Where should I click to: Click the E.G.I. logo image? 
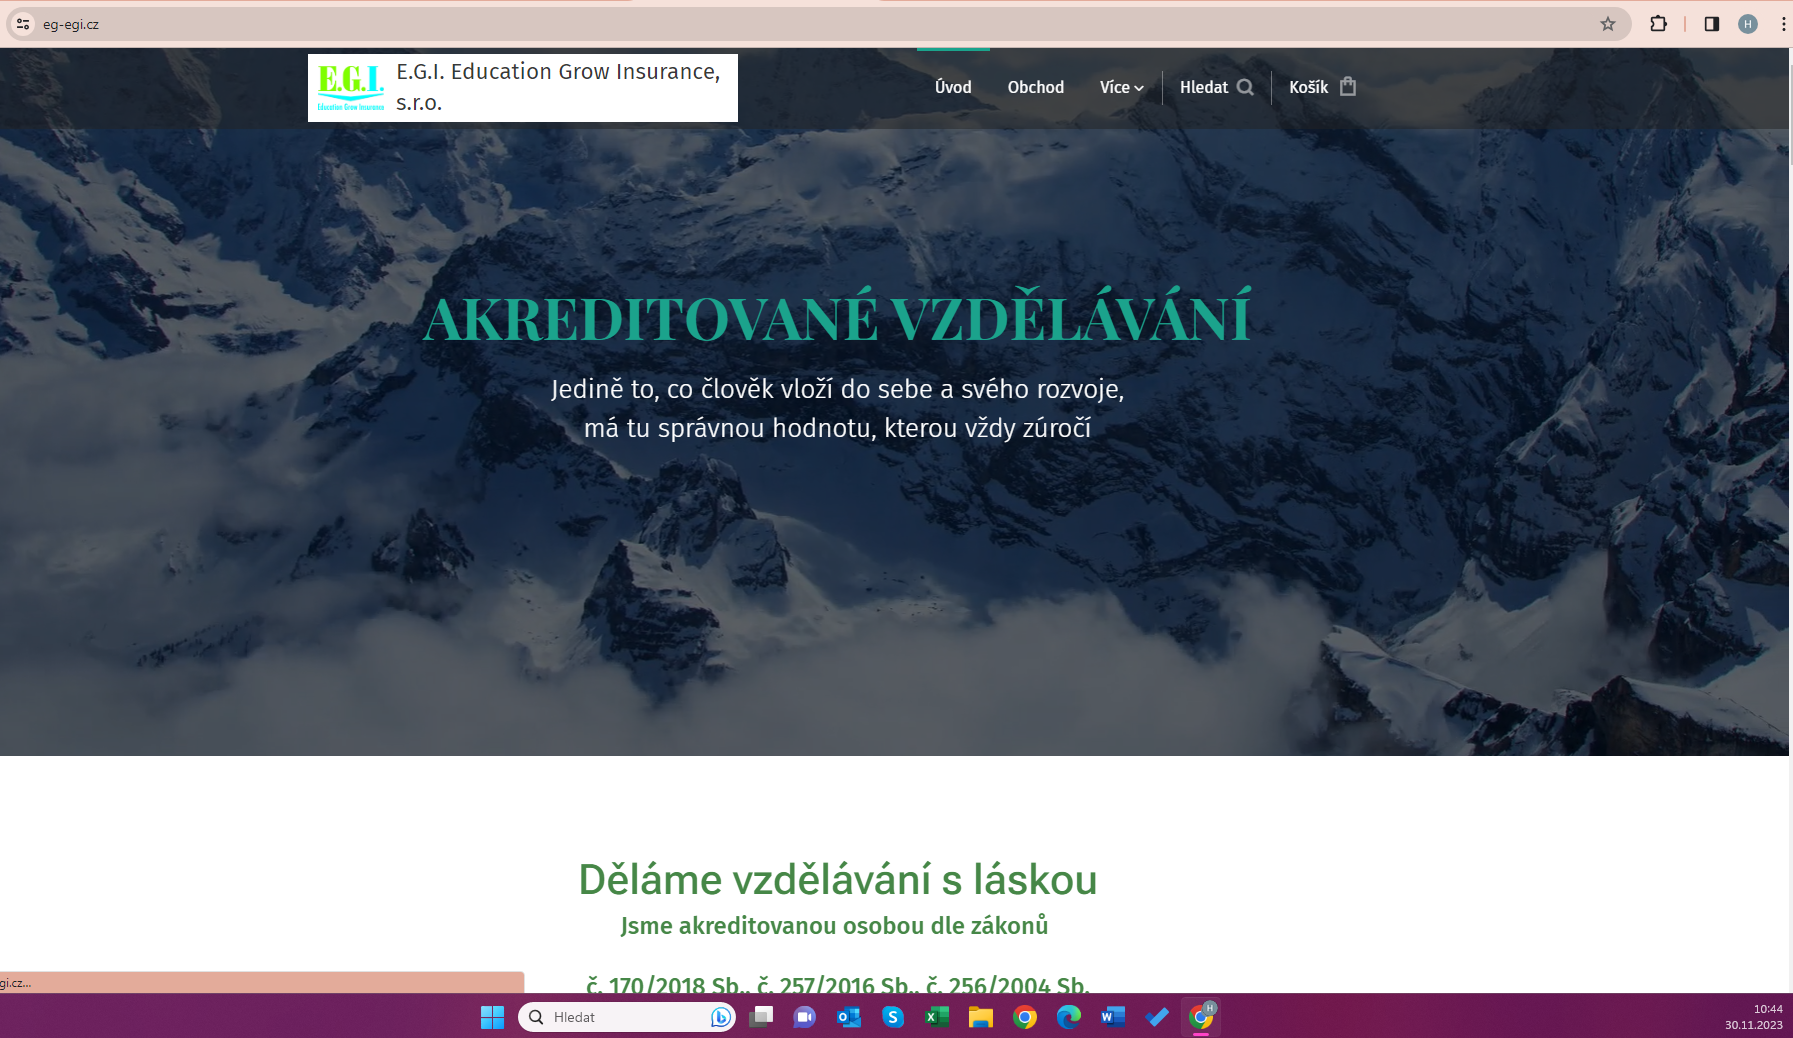point(350,87)
